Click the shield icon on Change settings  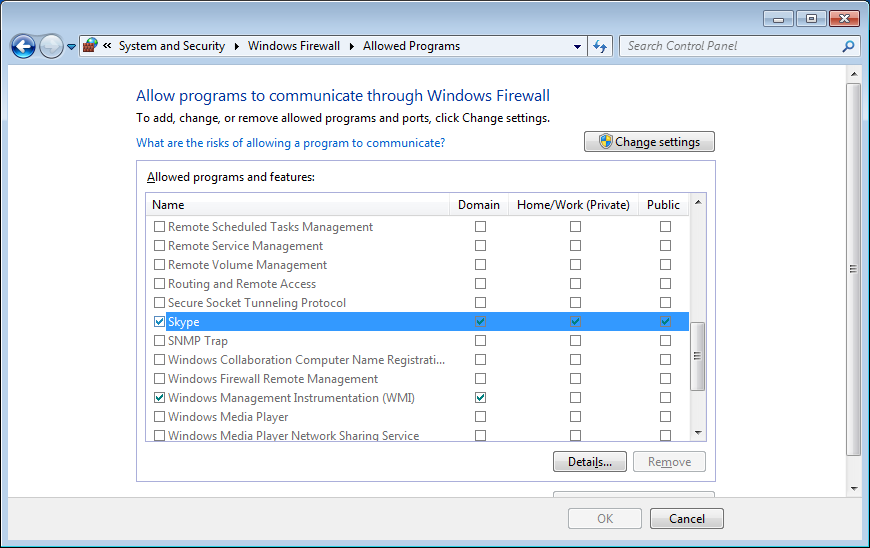coord(605,142)
